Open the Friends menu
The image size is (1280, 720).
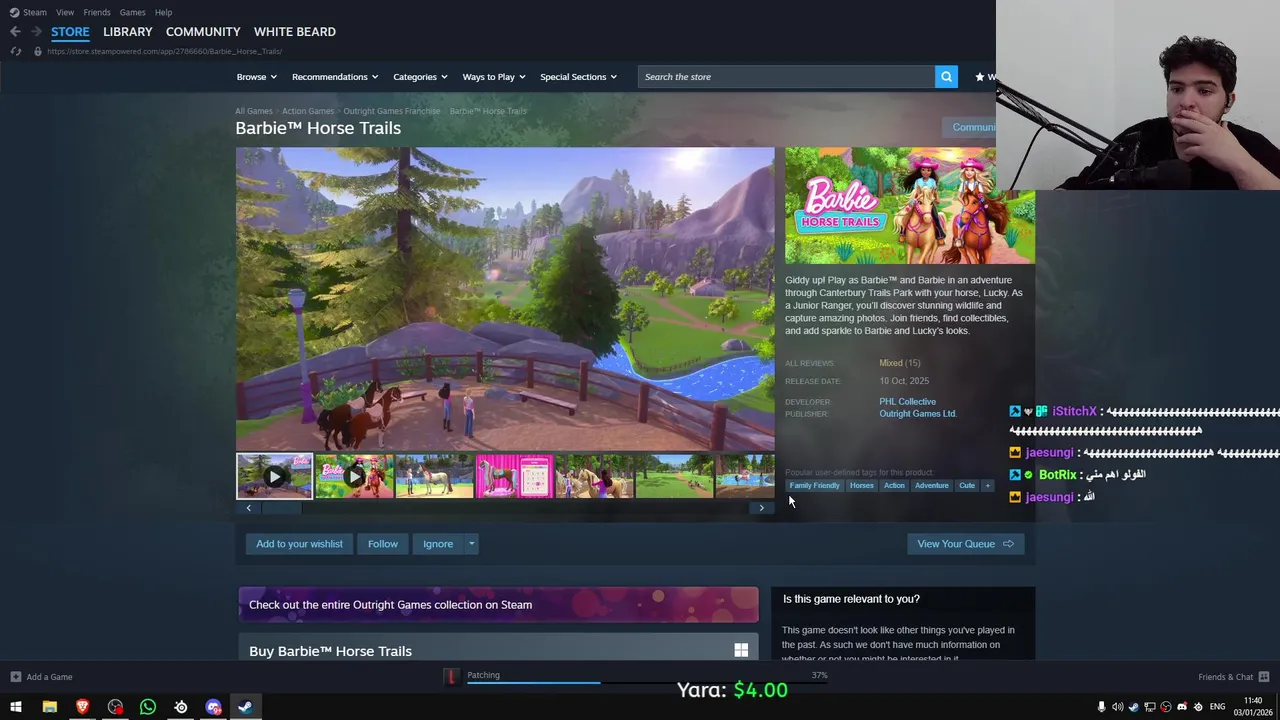97,12
